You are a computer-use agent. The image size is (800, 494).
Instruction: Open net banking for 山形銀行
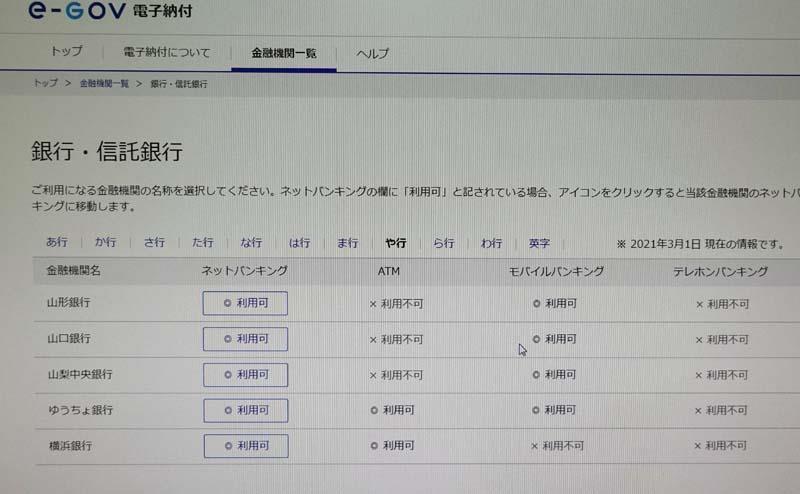click(245, 303)
